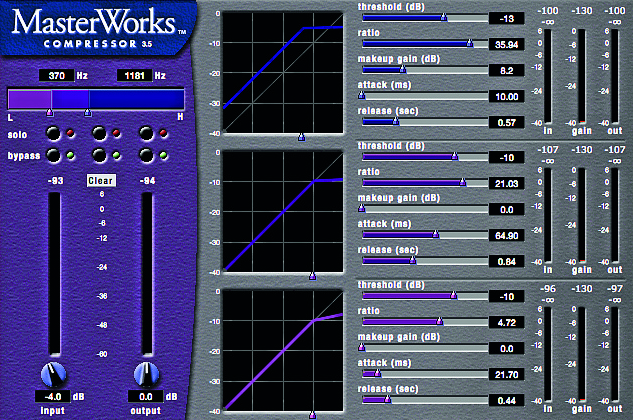Bypass the mid band compressor
633x420 pixels.
tap(100, 155)
